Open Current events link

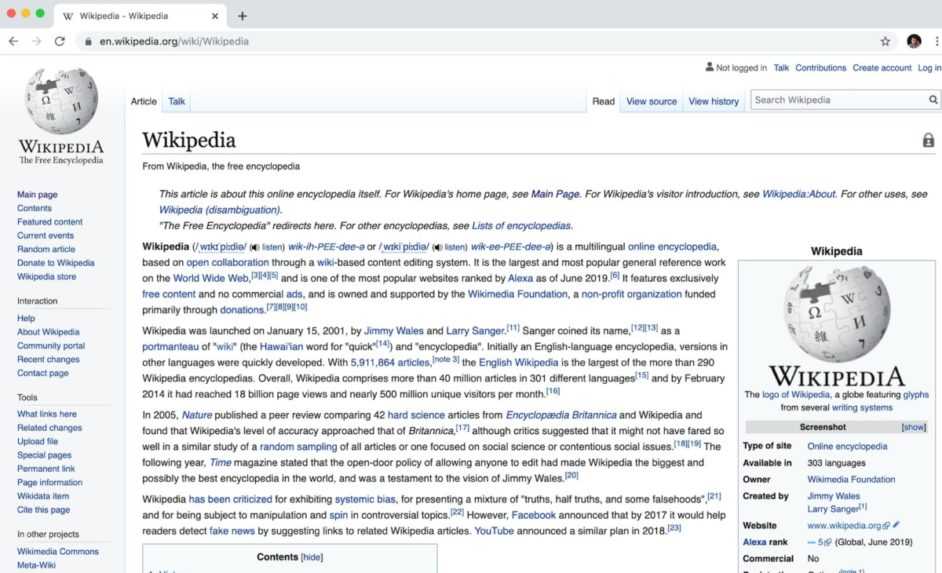point(45,235)
